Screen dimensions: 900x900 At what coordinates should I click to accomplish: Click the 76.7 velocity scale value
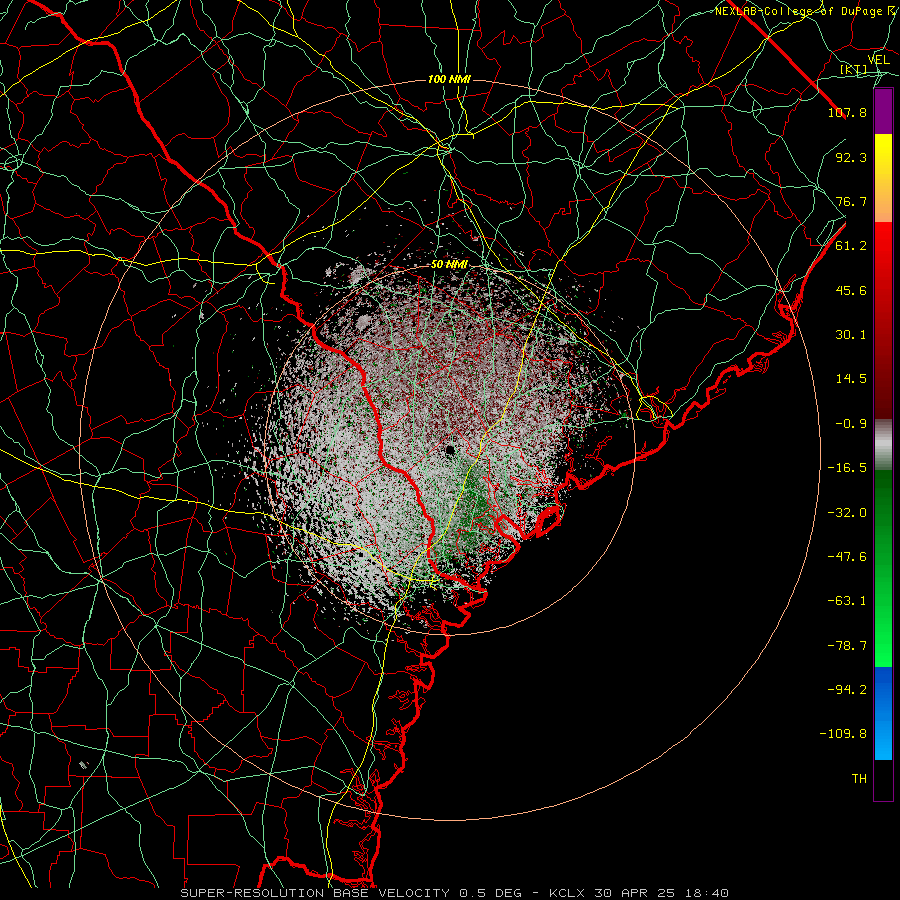(851, 201)
